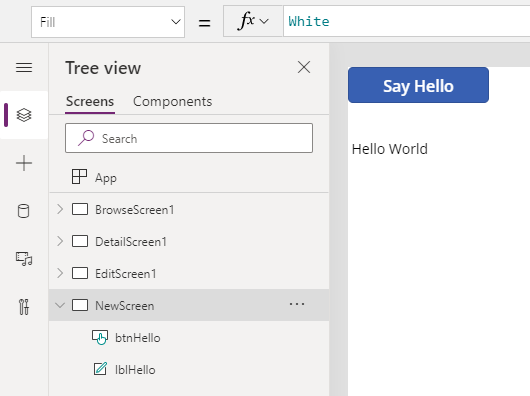Screen dimensions: 530x396
Task: Switch to the Screens tab
Action: click(90, 101)
